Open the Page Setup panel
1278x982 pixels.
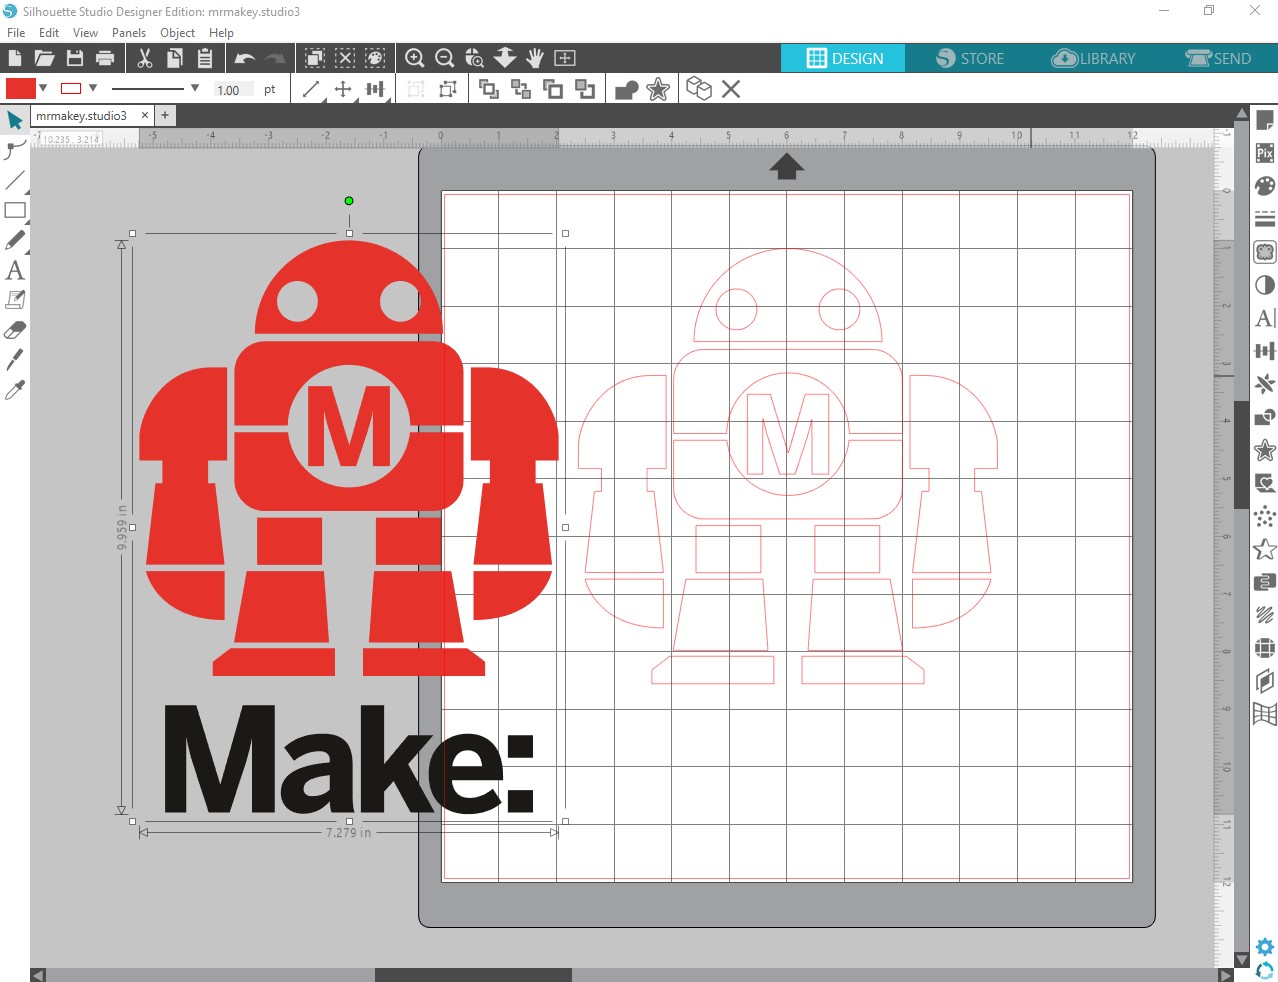tap(1265, 121)
